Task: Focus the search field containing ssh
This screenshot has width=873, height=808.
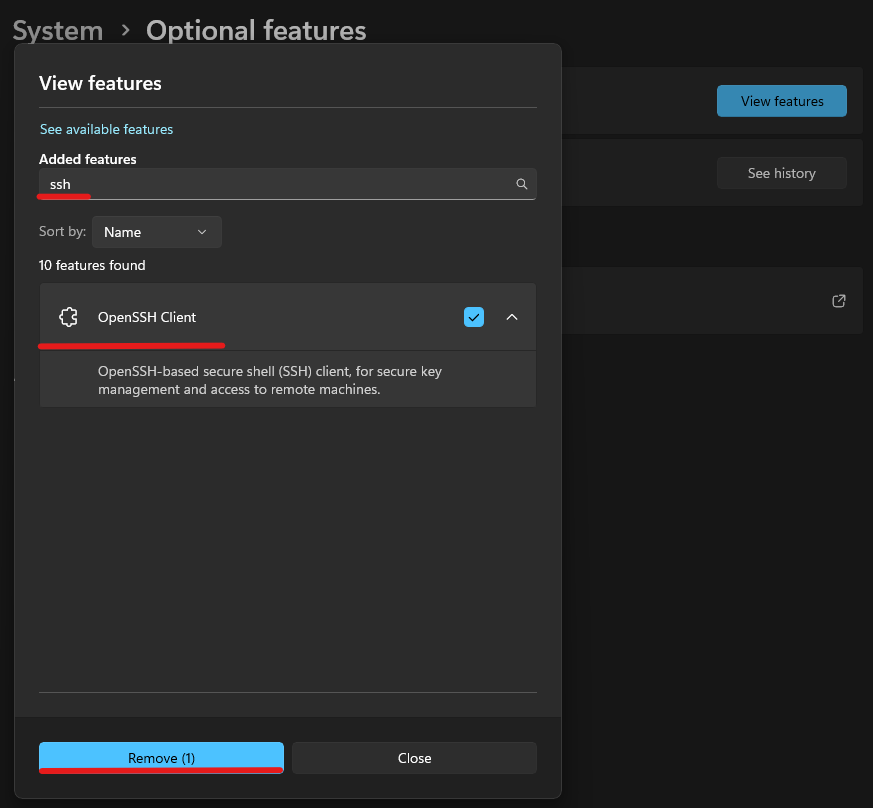Action: [280, 184]
